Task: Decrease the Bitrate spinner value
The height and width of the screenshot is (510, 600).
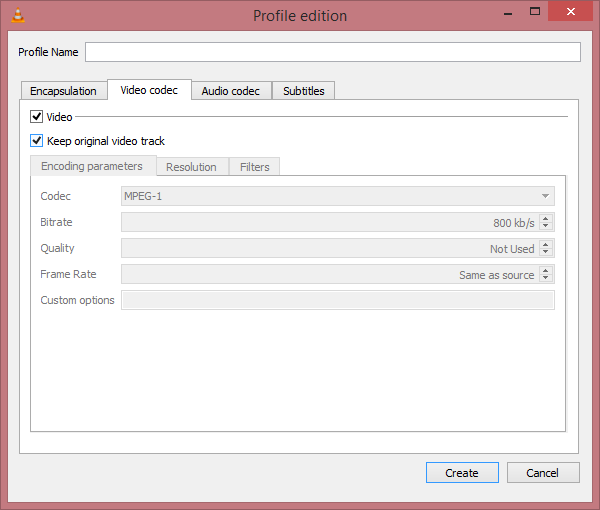Action: tap(546, 227)
